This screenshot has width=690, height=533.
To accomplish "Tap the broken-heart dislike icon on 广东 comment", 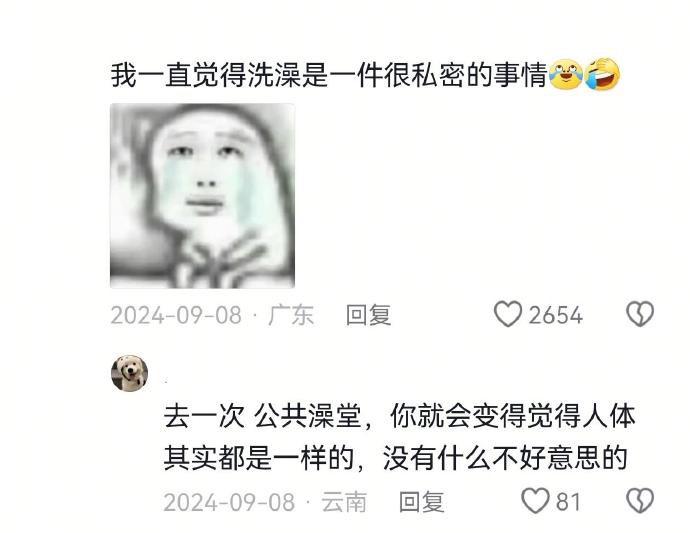I will coord(640,314).
